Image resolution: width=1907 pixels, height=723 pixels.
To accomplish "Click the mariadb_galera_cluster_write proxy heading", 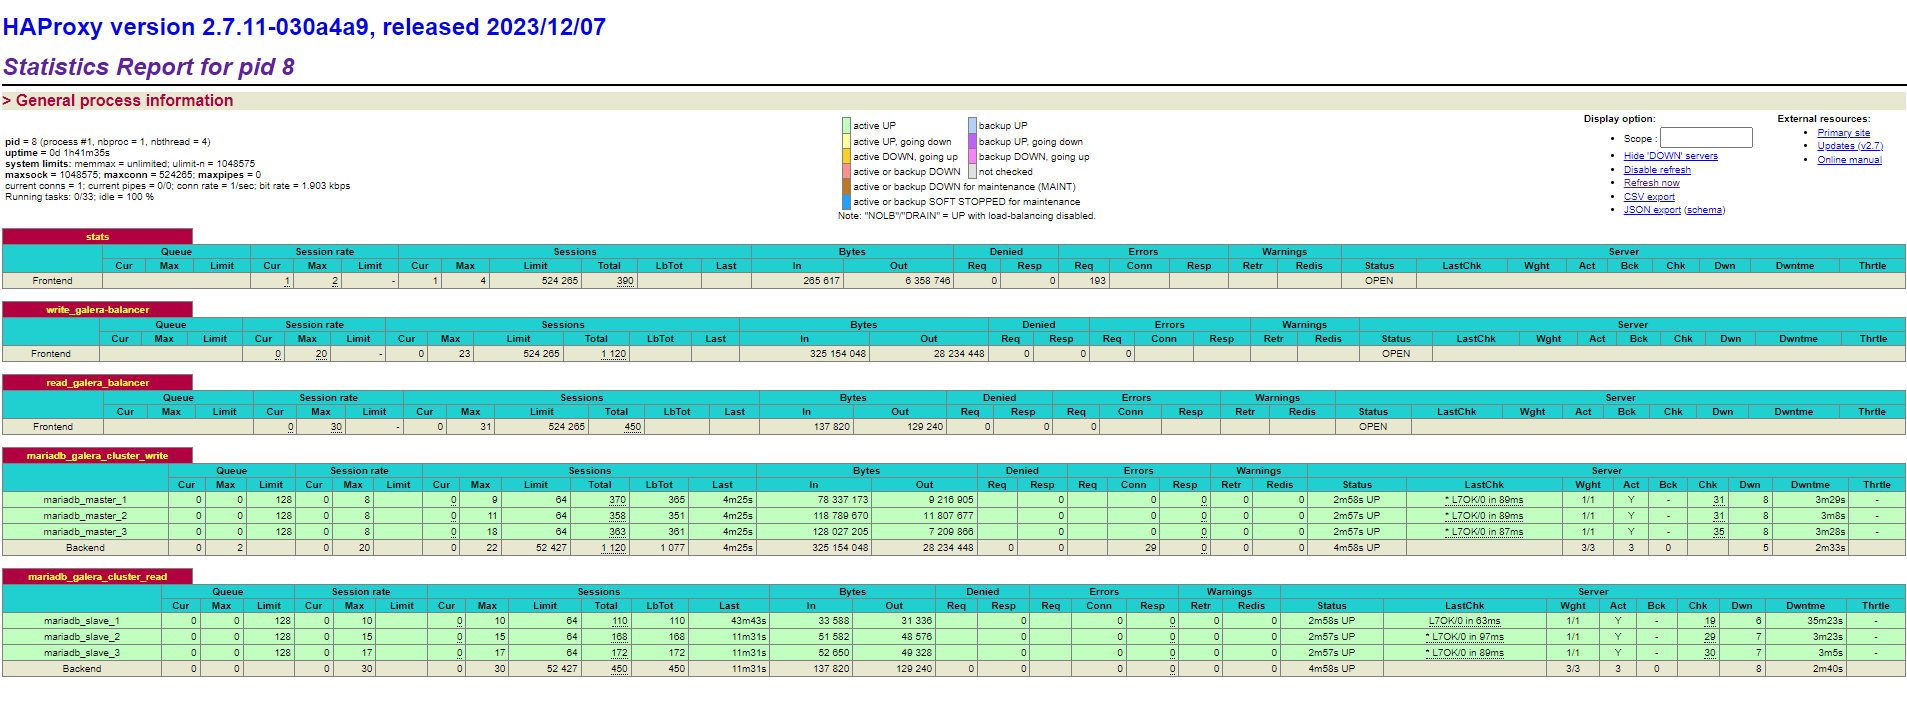I will tap(97, 456).
